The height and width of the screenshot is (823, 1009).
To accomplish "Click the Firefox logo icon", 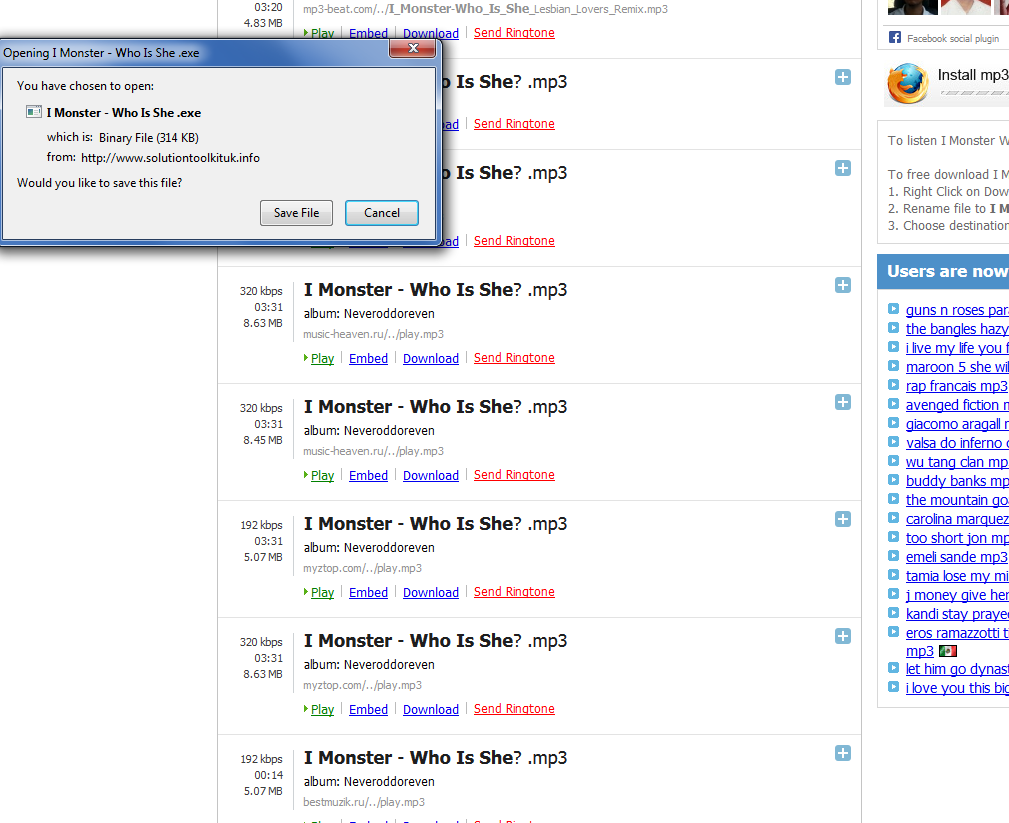I will coord(908,84).
